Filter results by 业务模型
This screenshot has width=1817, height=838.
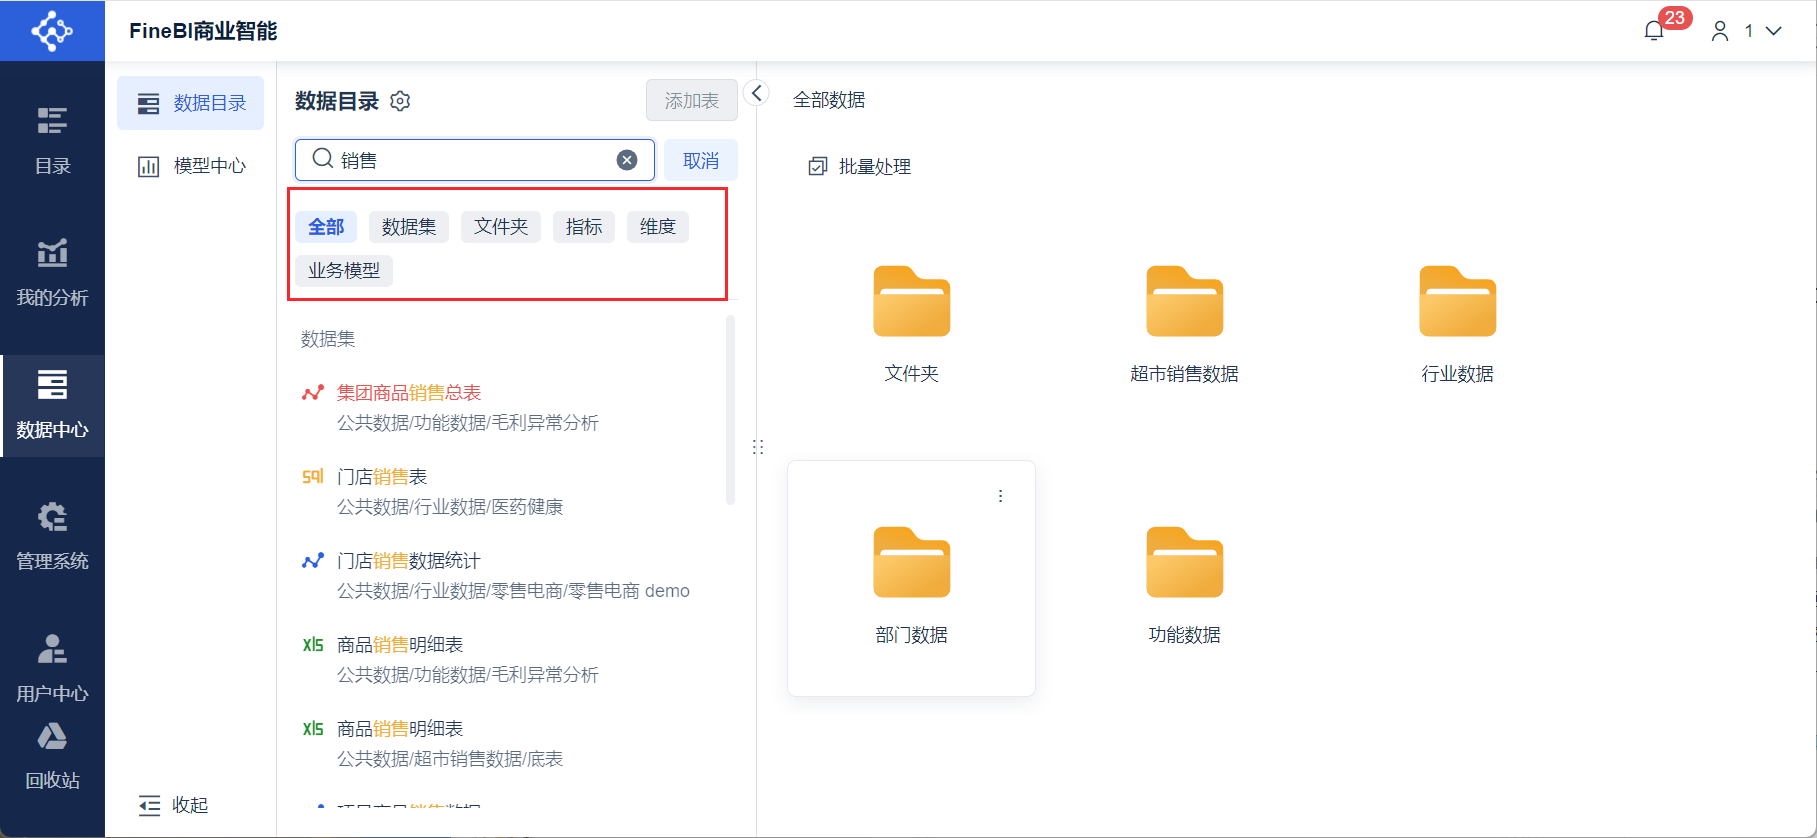(344, 271)
